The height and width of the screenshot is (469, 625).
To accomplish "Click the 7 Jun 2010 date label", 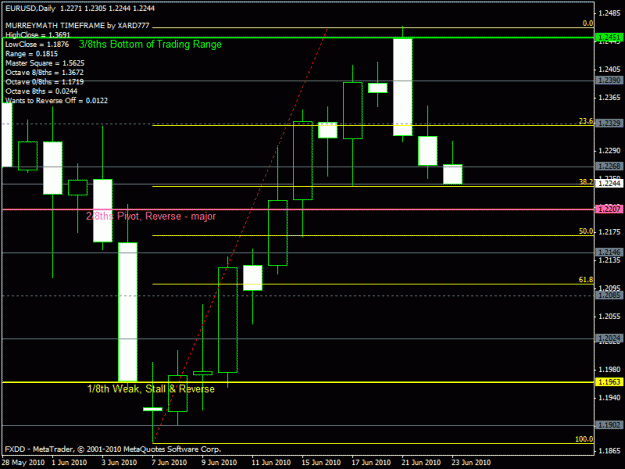I will 169,462.
